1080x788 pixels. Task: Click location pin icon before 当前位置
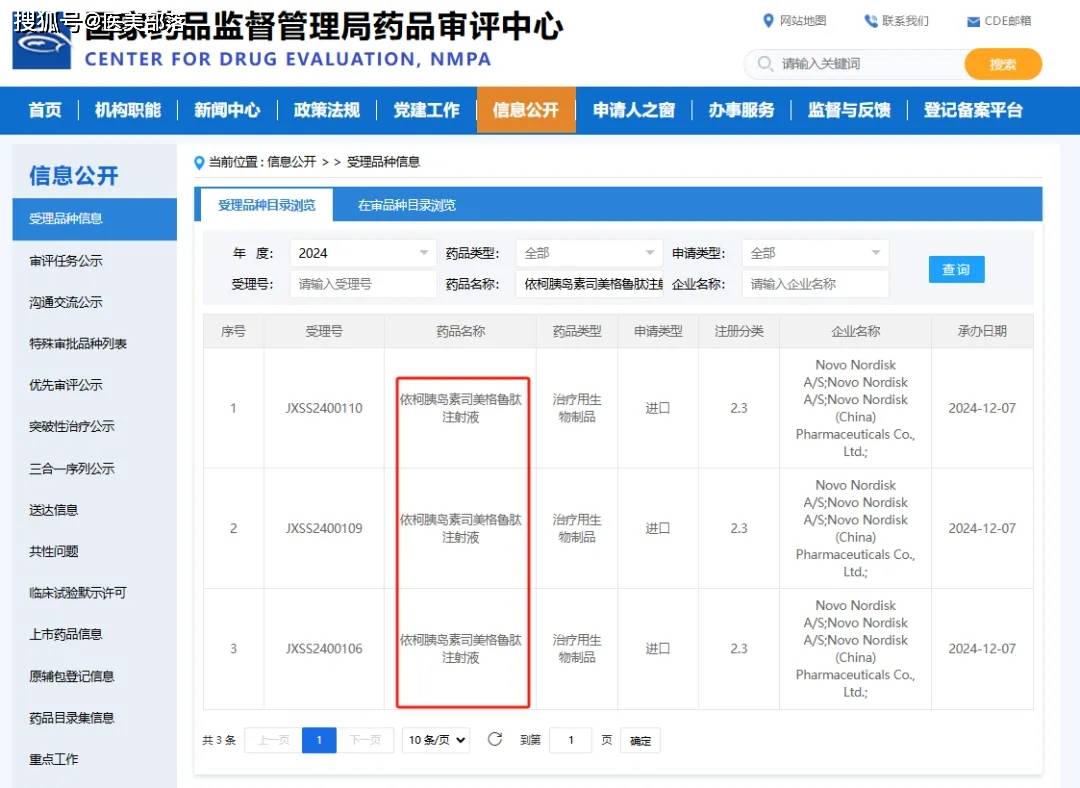click(x=199, y=163)
